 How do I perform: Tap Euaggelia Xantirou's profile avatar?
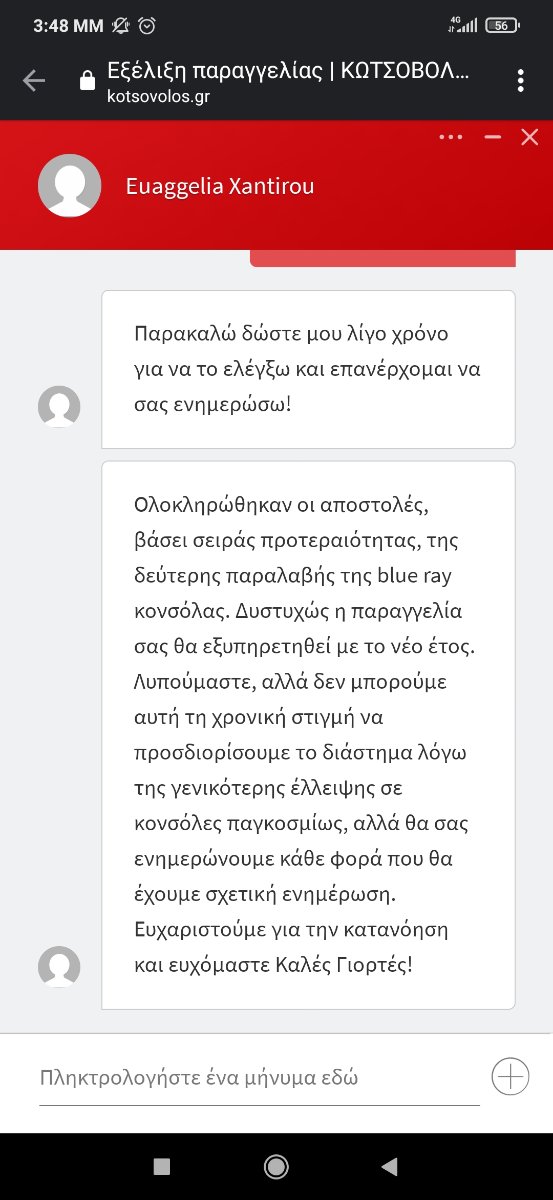click(x=69, y=186)
